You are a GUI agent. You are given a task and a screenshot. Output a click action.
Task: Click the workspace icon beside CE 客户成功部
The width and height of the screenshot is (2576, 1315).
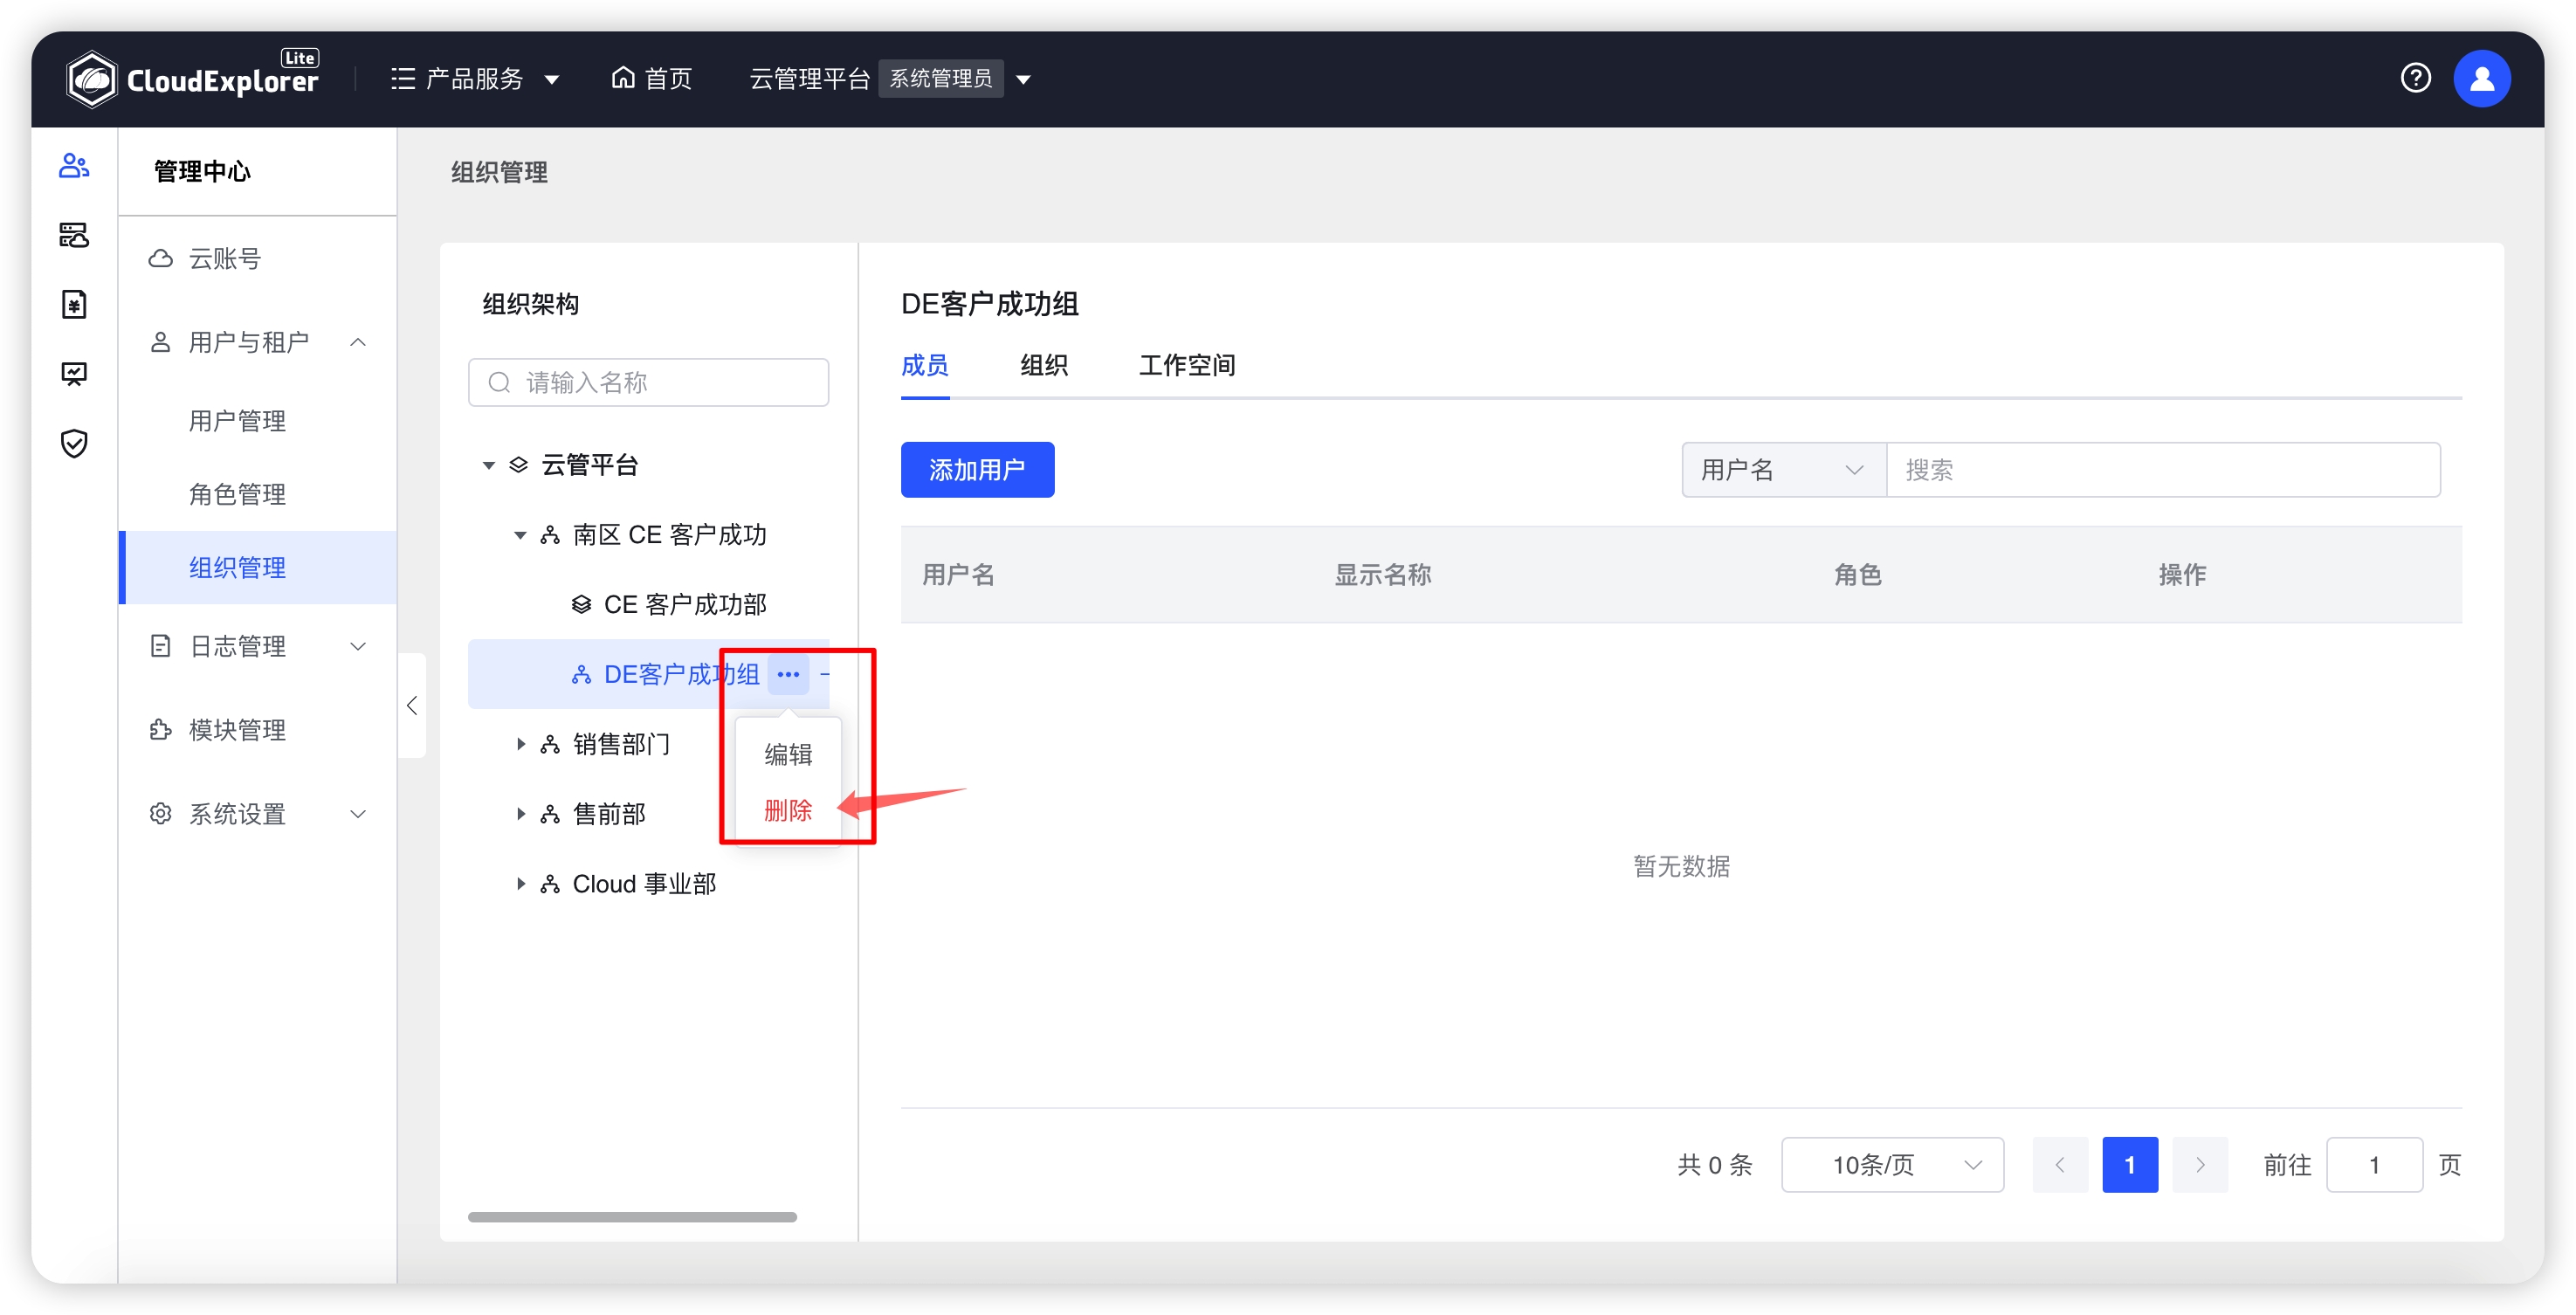581,604
